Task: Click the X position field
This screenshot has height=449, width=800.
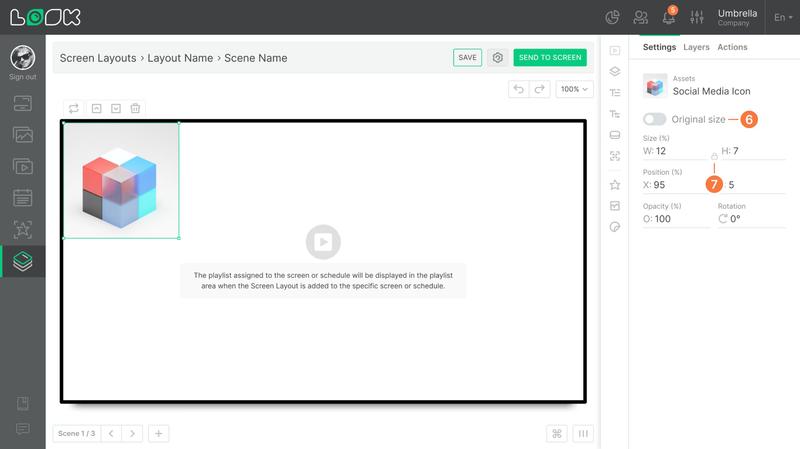Action: tap(675, 185)
